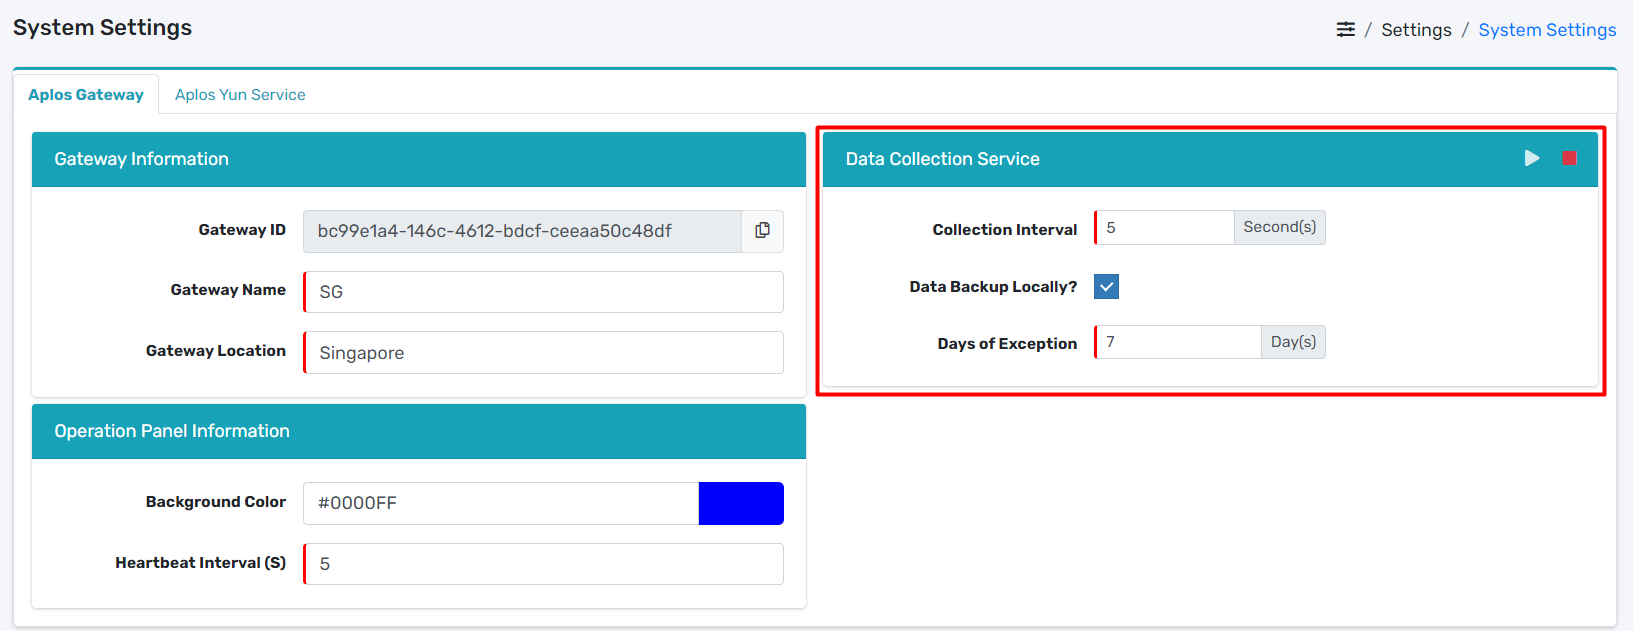Click the Second(s) unit label
This screenshot has width=1633, height=631.
point(1279,228)
